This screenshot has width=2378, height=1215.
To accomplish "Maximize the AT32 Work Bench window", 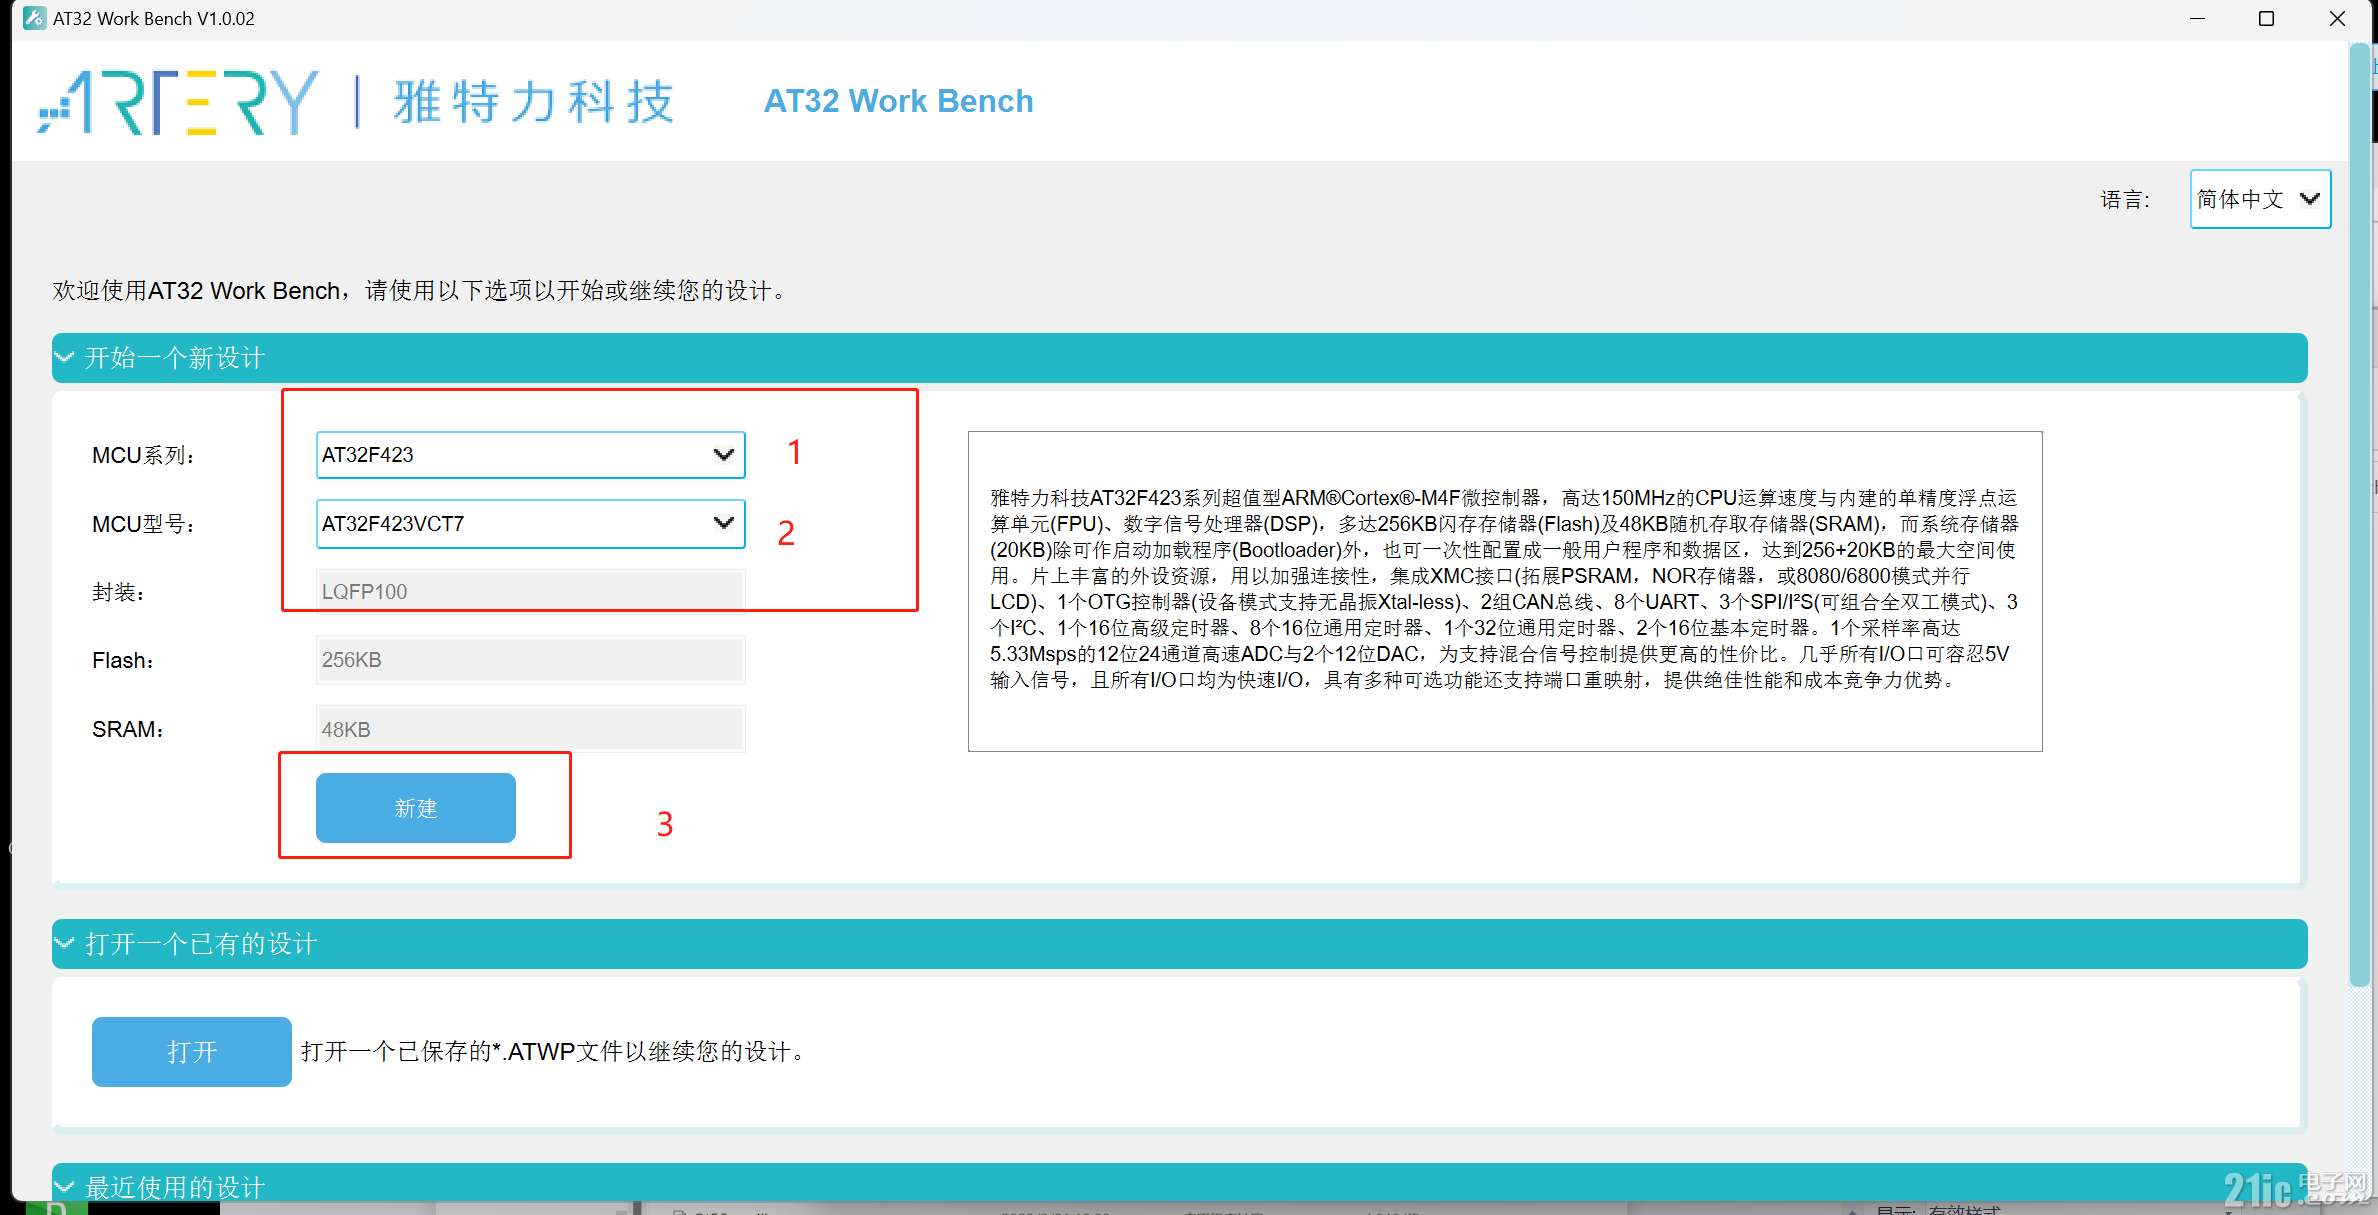I will [x=2267, y=19].
